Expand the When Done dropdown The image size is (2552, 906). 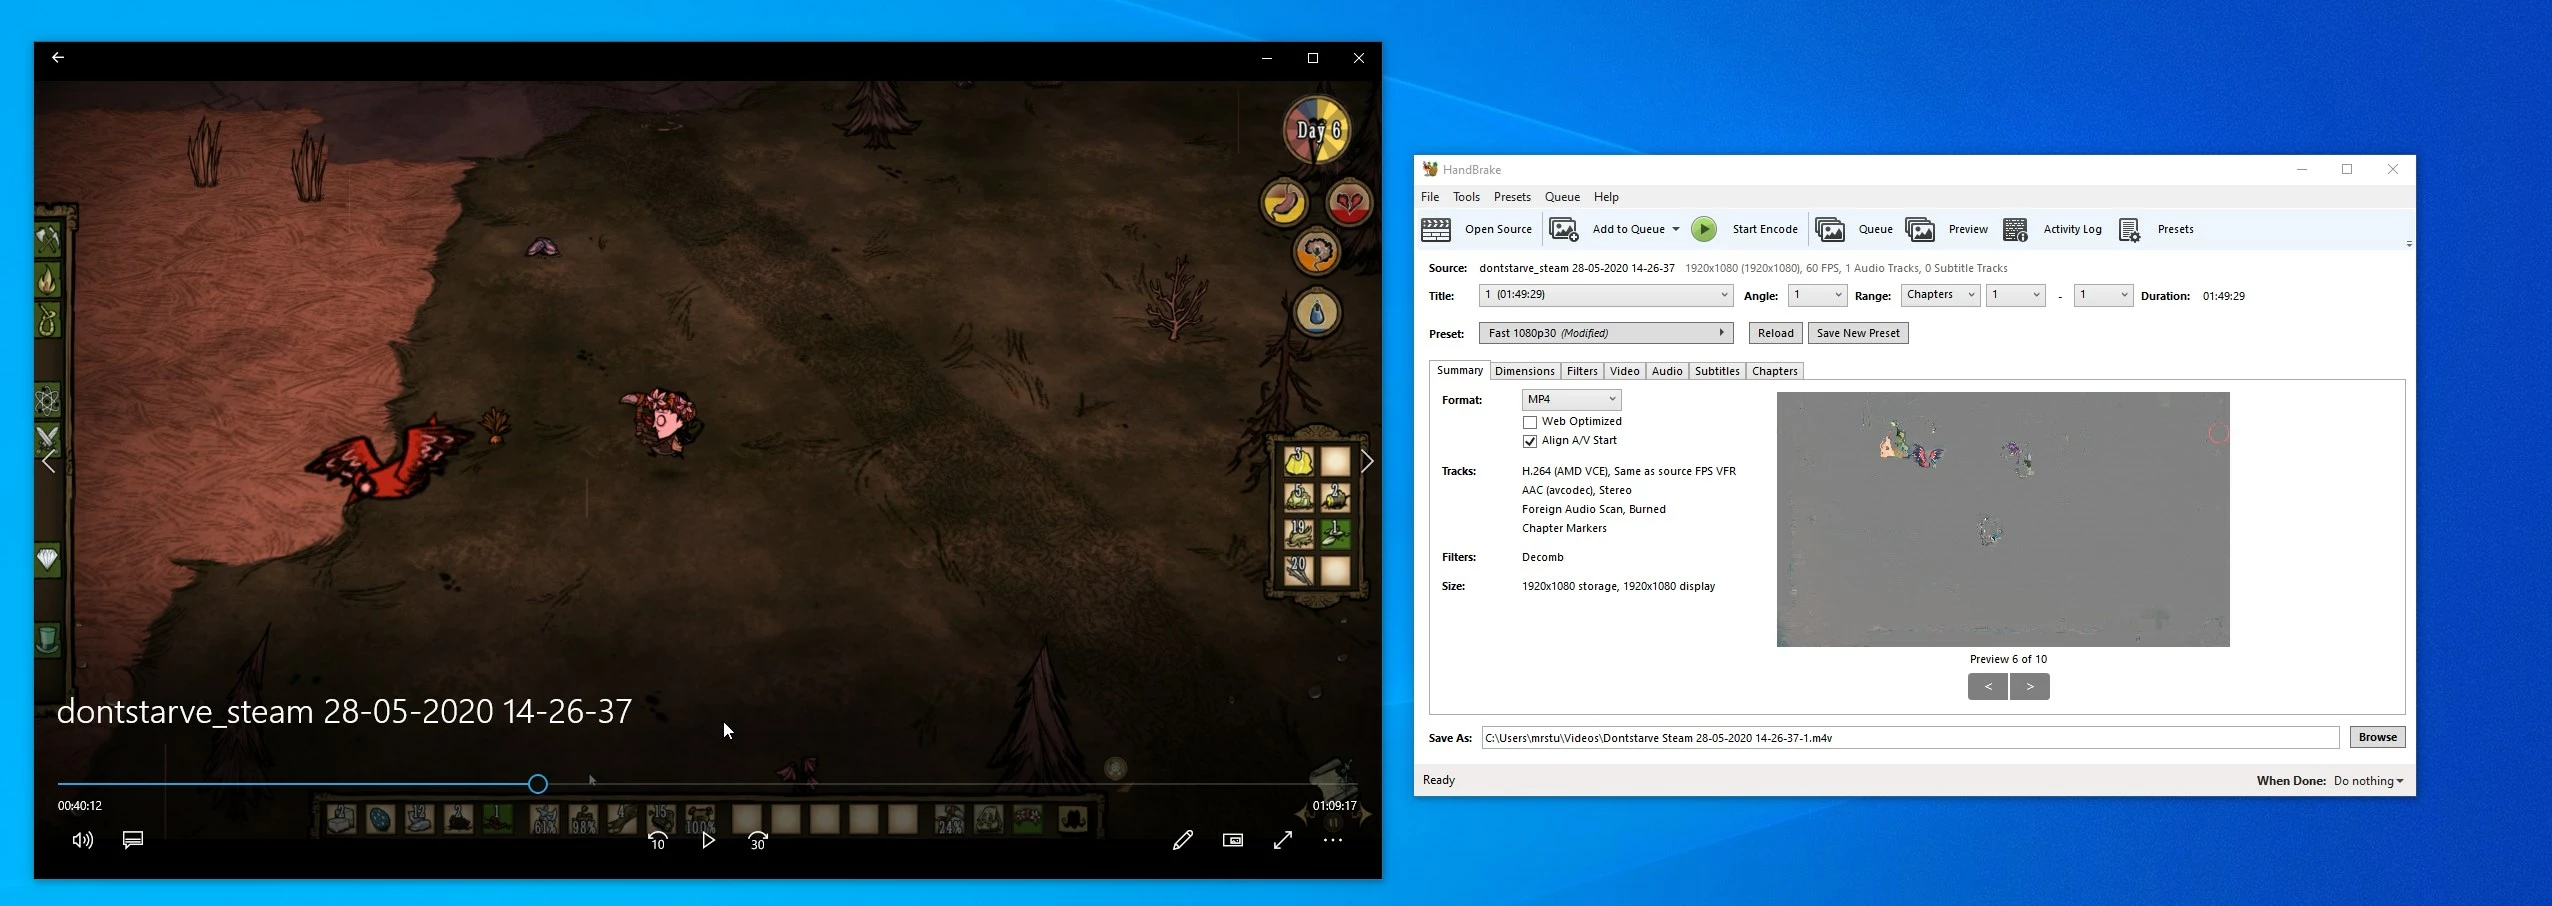[x=2368, y=781]
